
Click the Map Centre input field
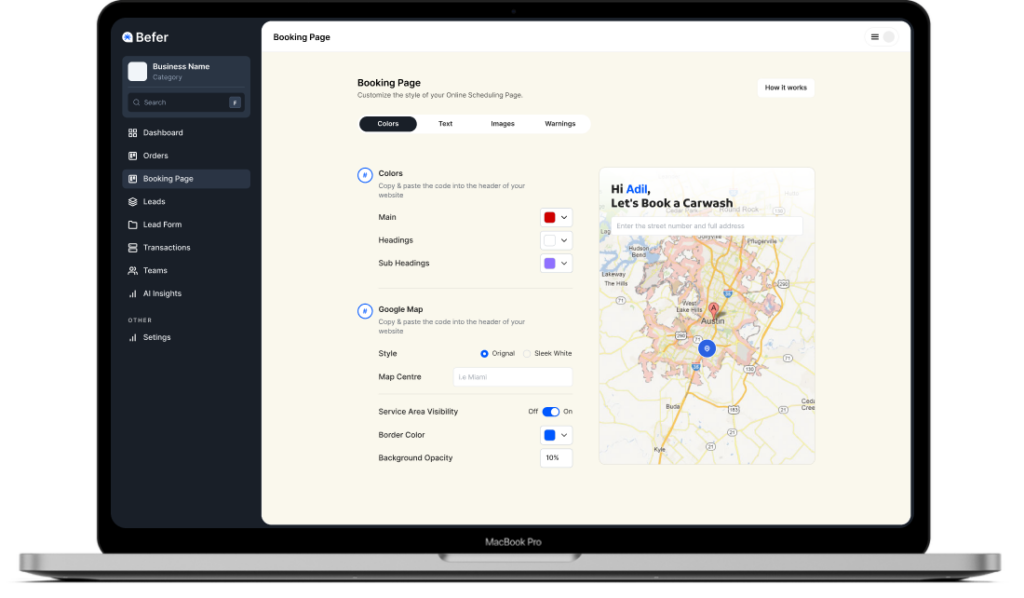[513, 377]
